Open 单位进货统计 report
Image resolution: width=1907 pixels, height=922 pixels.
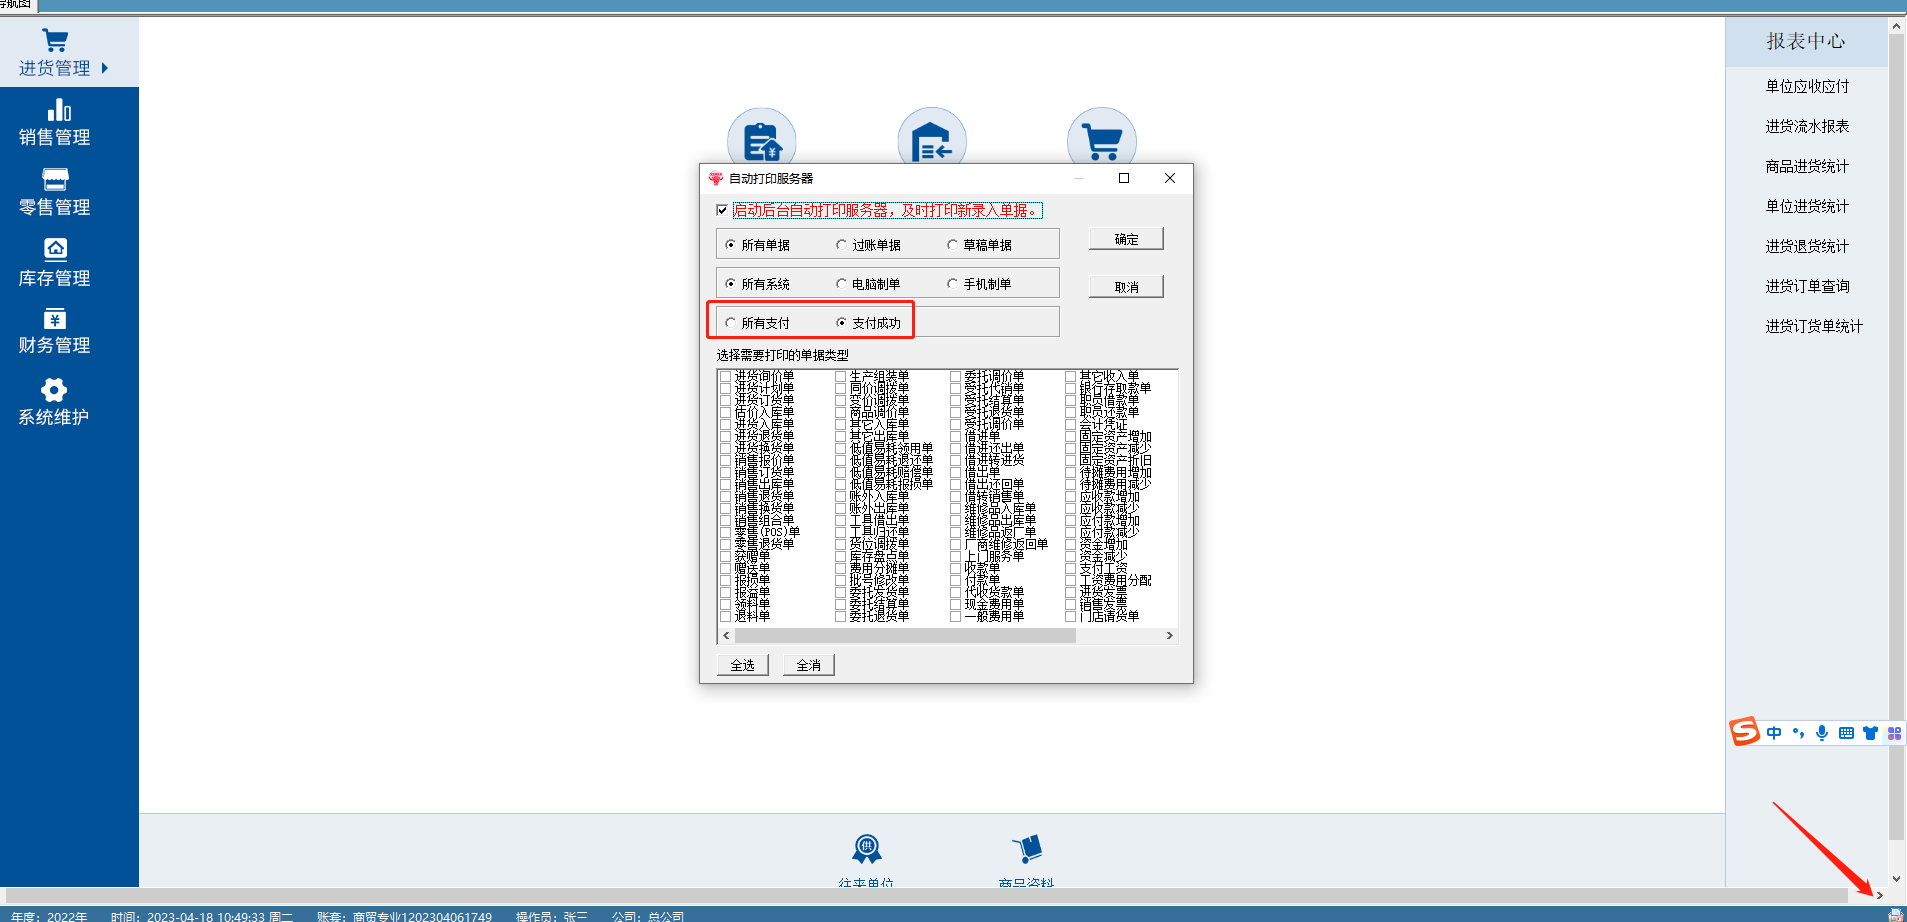coord(1807,206)
